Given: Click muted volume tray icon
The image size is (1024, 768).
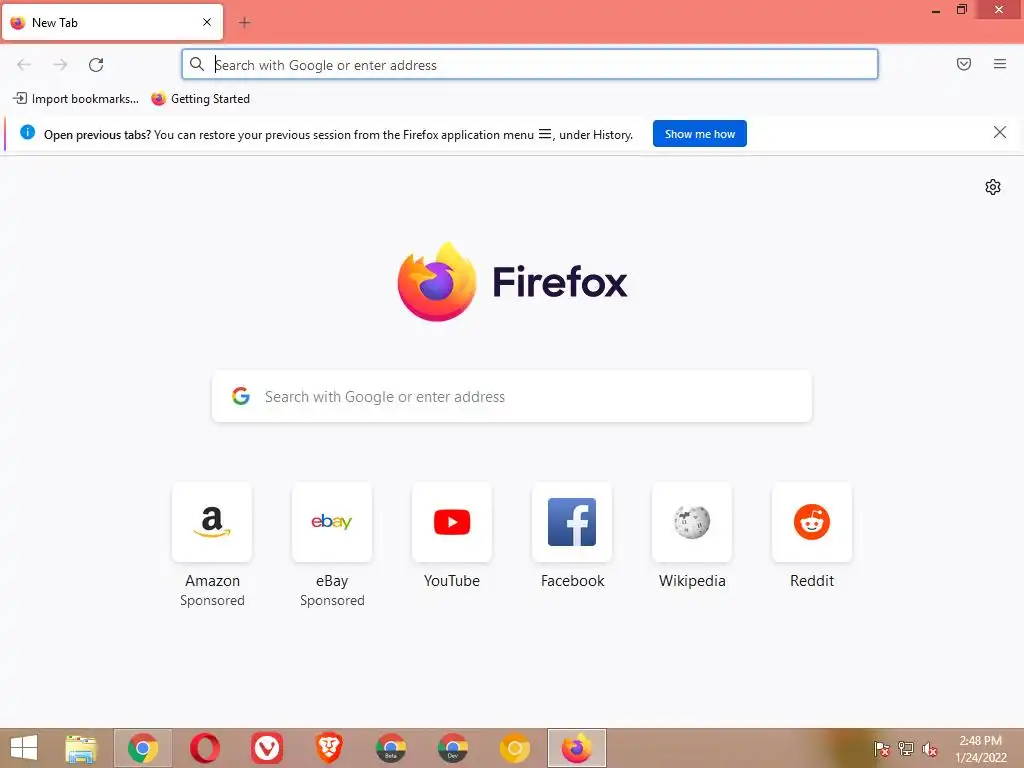Looking at the screenshot, I should [x=930, y=748].
